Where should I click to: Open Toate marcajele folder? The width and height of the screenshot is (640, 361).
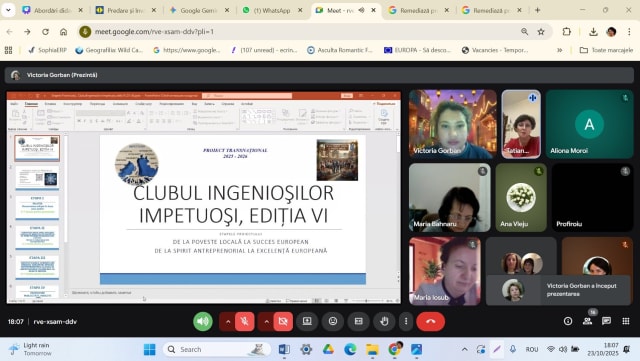point(607,50)
